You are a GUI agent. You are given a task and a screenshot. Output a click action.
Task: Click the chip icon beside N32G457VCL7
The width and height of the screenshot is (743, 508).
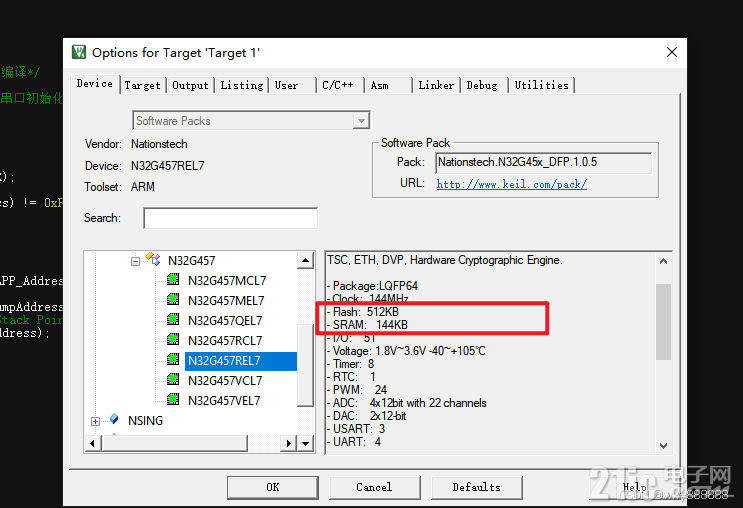(x=173, y=379)
